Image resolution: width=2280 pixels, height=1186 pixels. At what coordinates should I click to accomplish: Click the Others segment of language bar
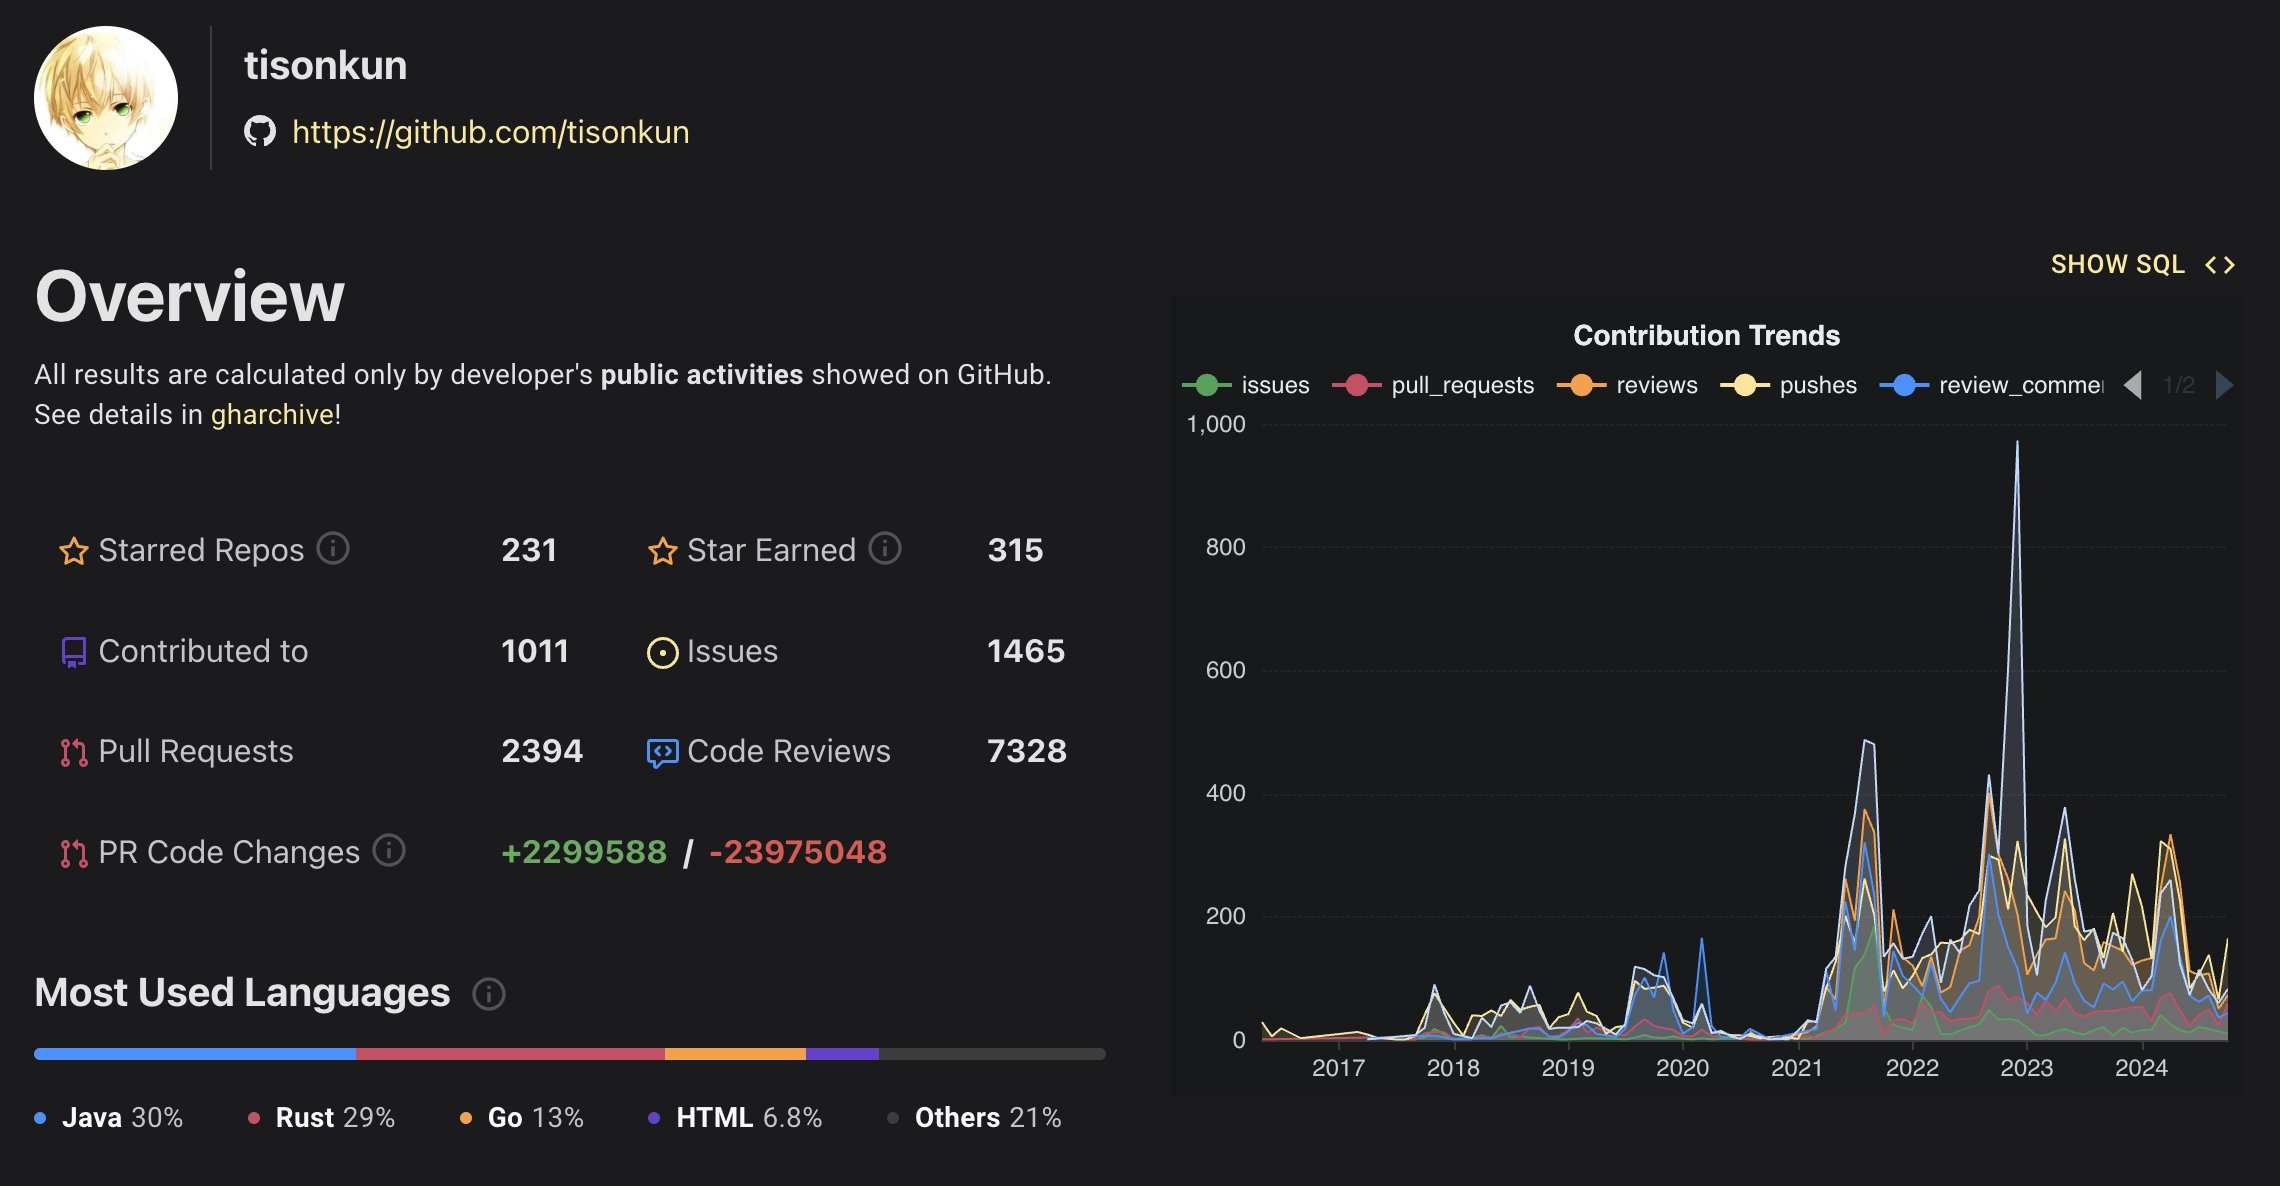coord(992,1054)
